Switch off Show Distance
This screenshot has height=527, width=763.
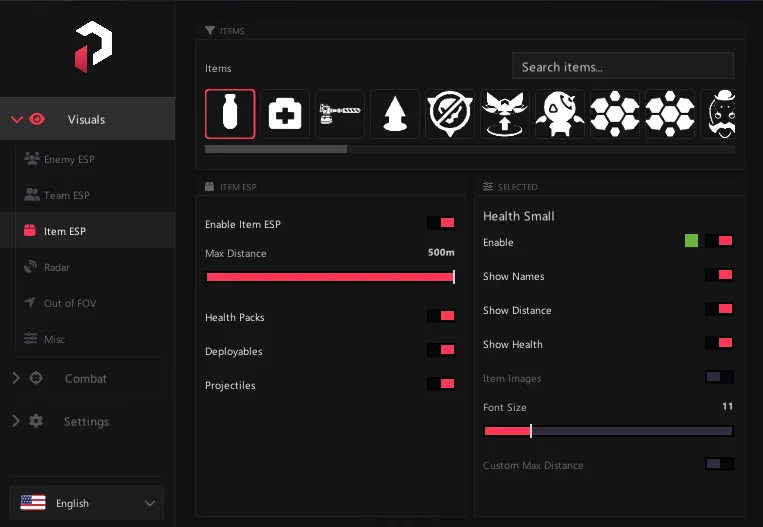tap(719, 309)
